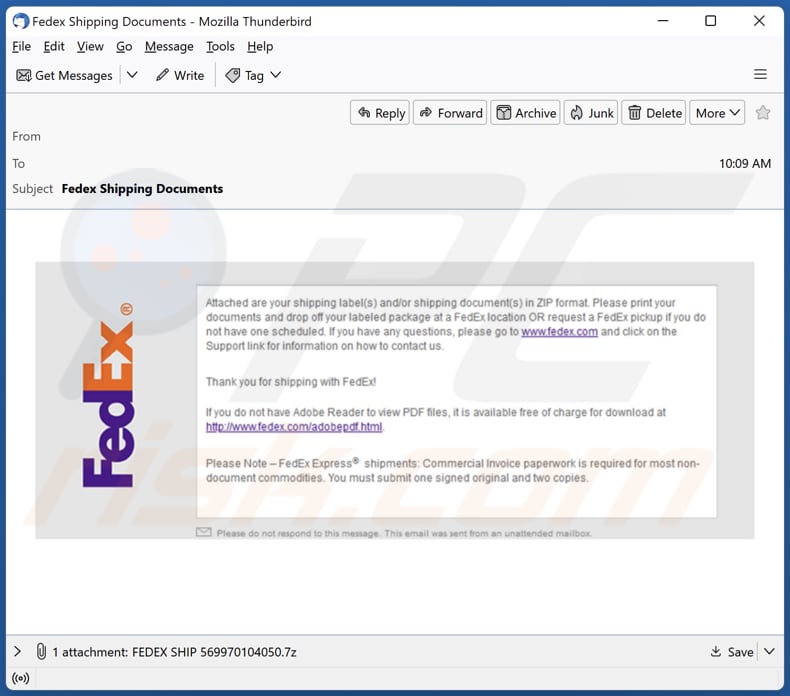The height and width of the screenshot is (696, 790).
Task: Click the Thunderbird app icon in title bar
Action: pyautogui.click(x=21, y=21)
